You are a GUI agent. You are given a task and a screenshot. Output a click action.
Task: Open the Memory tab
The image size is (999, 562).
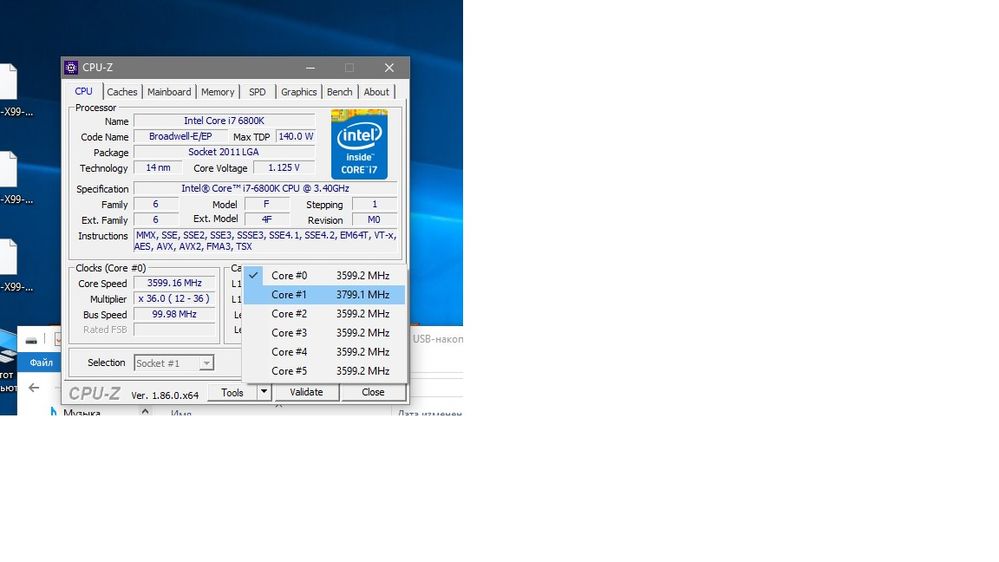pos(217,92)
